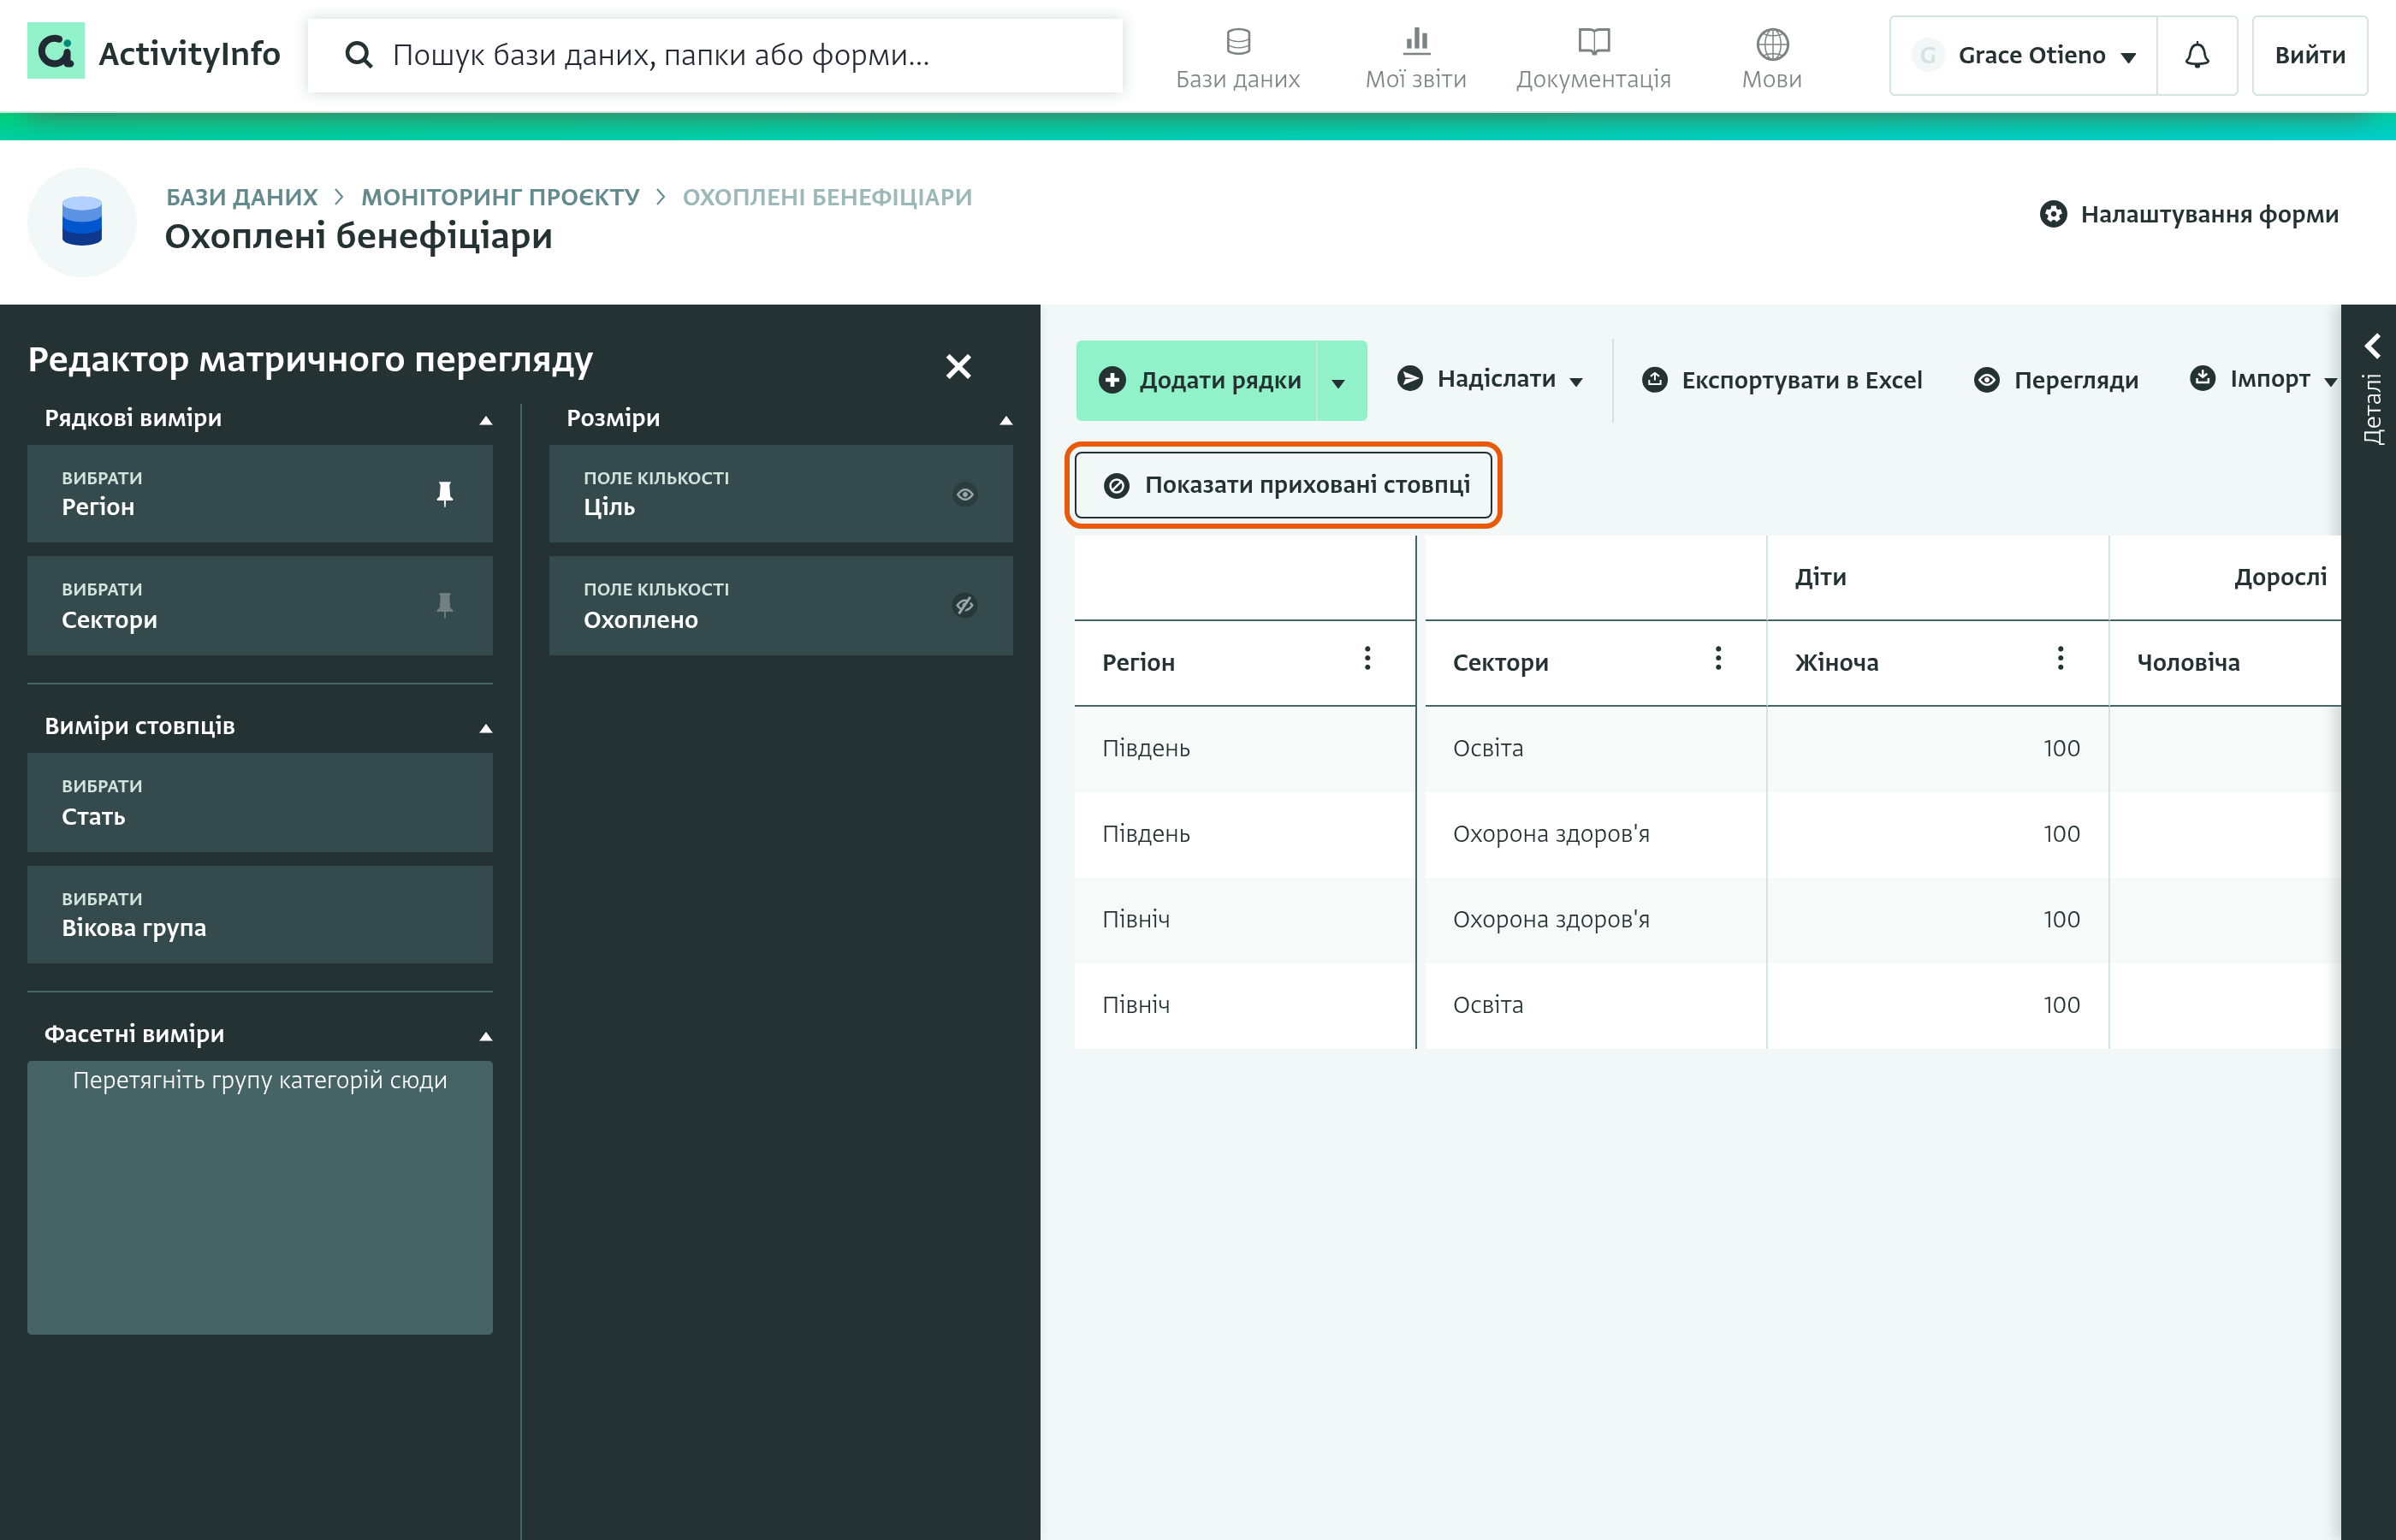The height and width of the screenshot is (1540, 2396).
Task: Toggle the pin on the Сектори dimension
Action: tap(445, 605)
